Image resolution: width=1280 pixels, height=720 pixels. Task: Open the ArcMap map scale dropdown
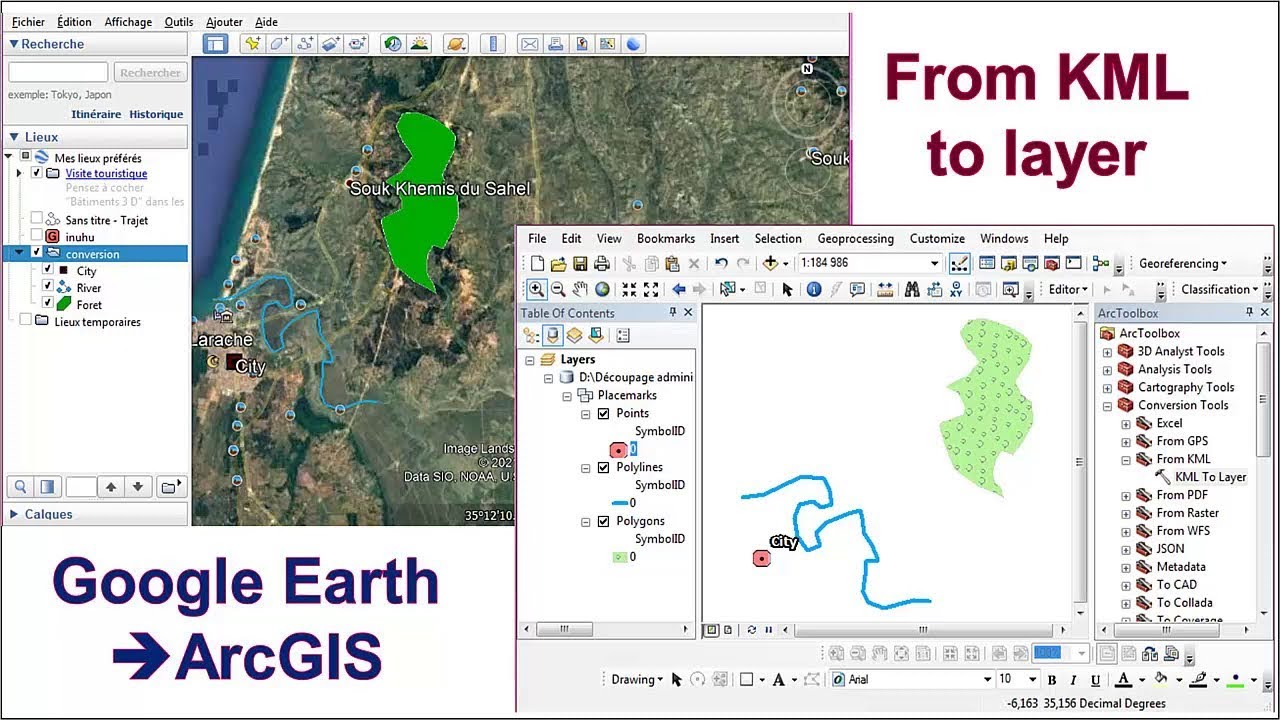pos(935,264)
